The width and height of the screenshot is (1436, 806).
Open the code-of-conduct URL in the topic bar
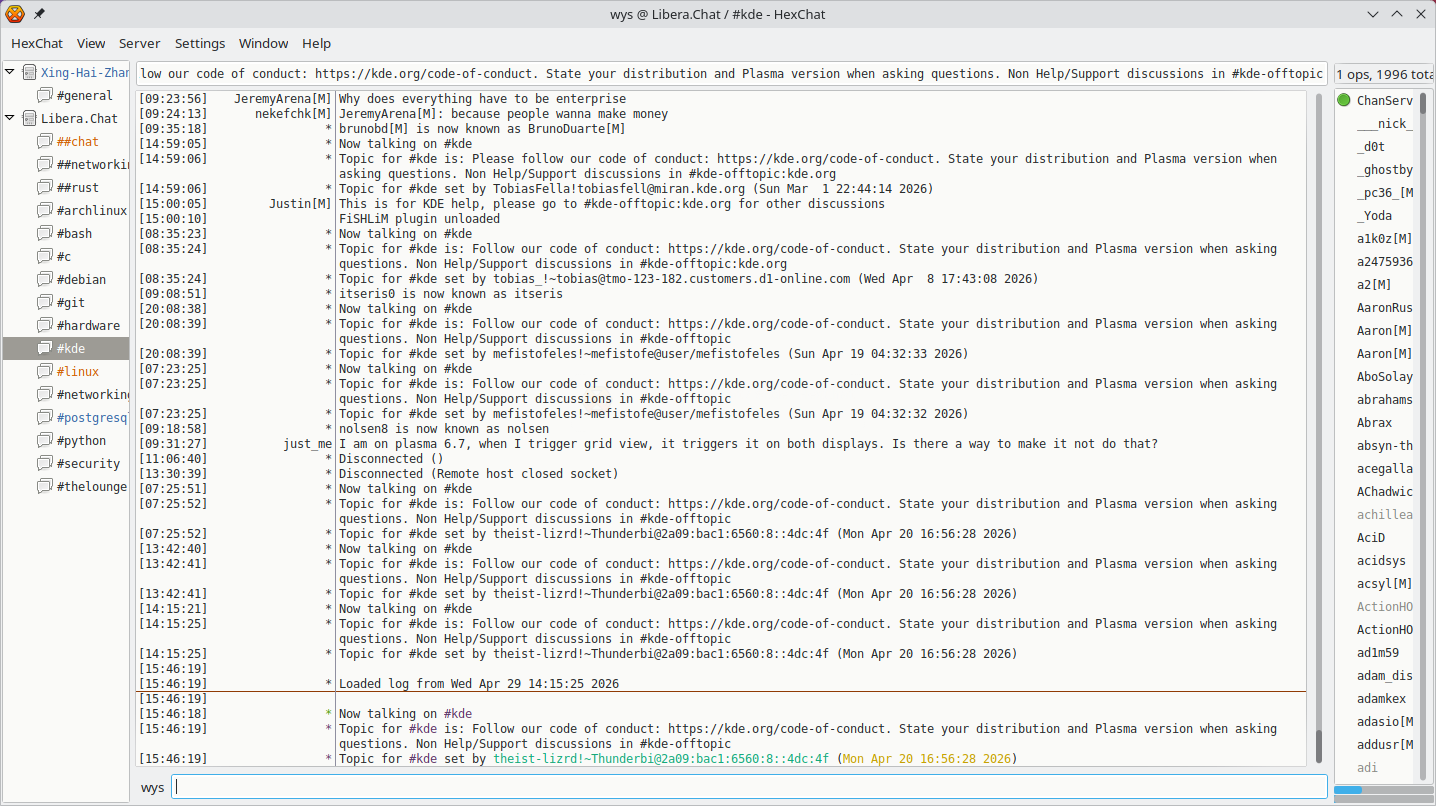coord(428,74)
